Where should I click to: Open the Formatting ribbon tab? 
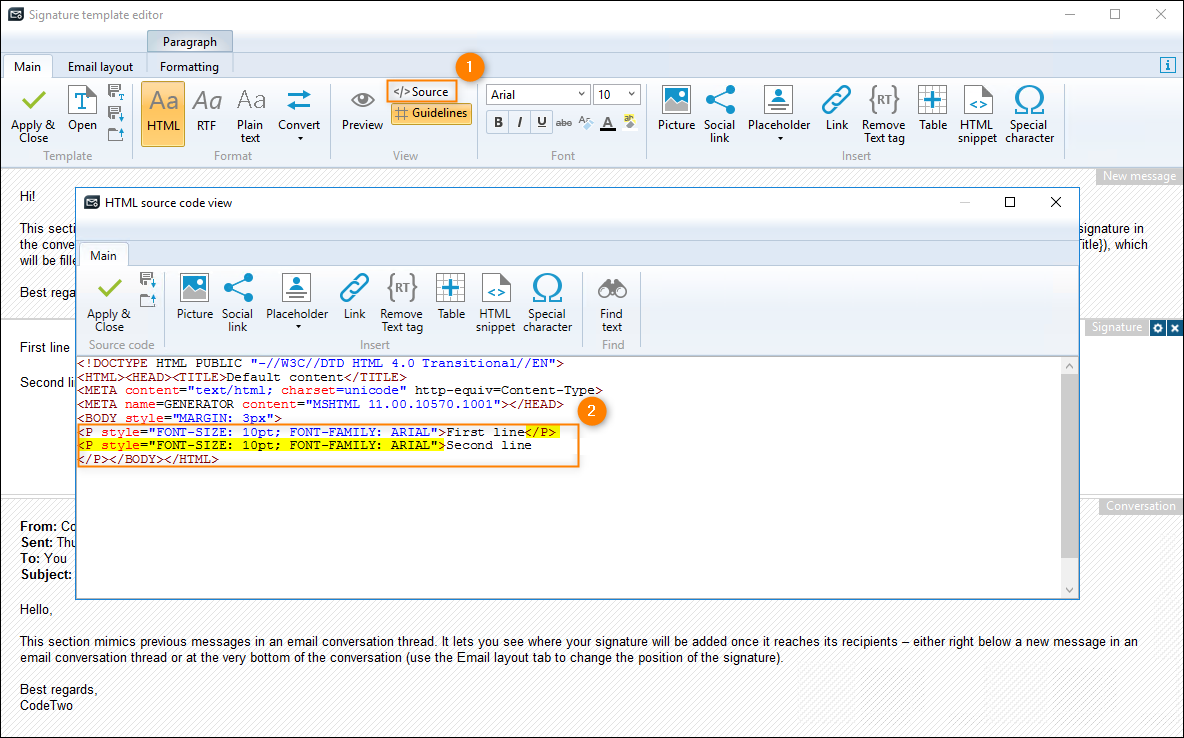pyautogui.click(x=189, y=66)
